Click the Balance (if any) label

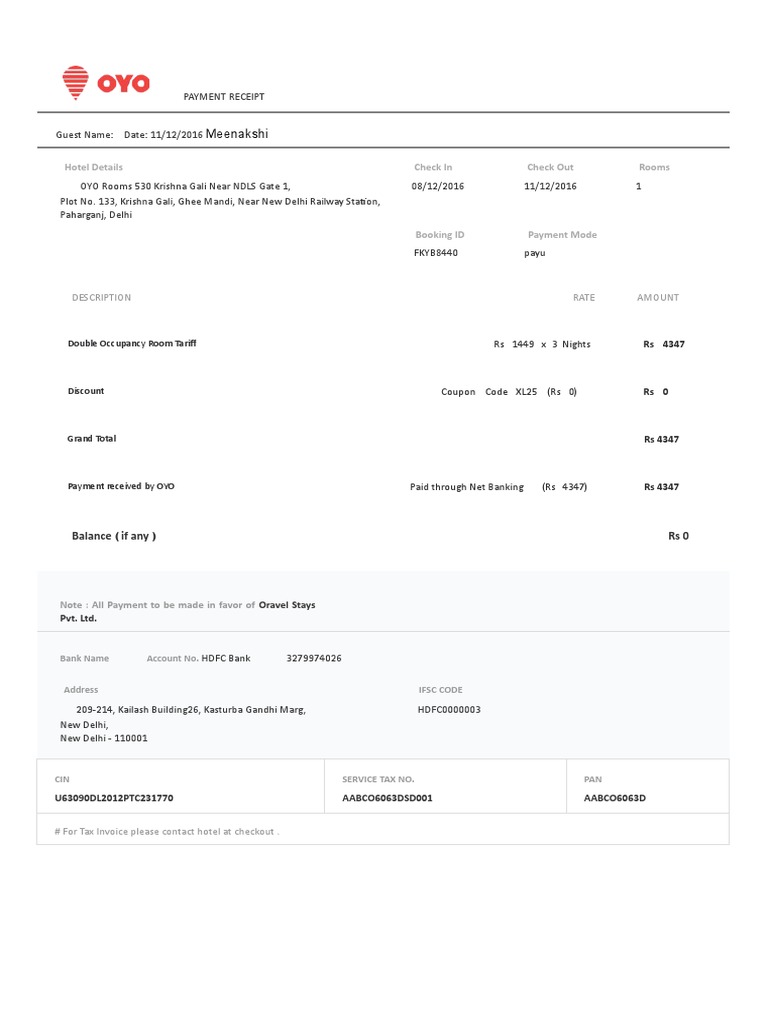(x=114, y=536)
